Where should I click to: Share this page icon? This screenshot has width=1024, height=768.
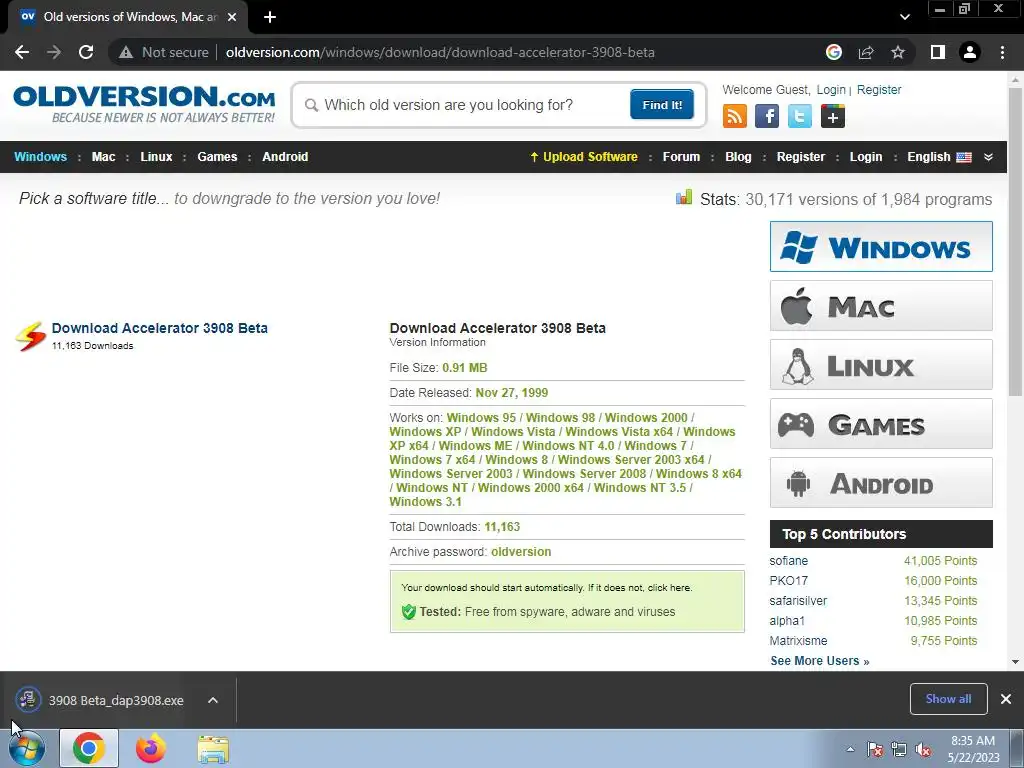pyautogui.click(x=866, y=52)
